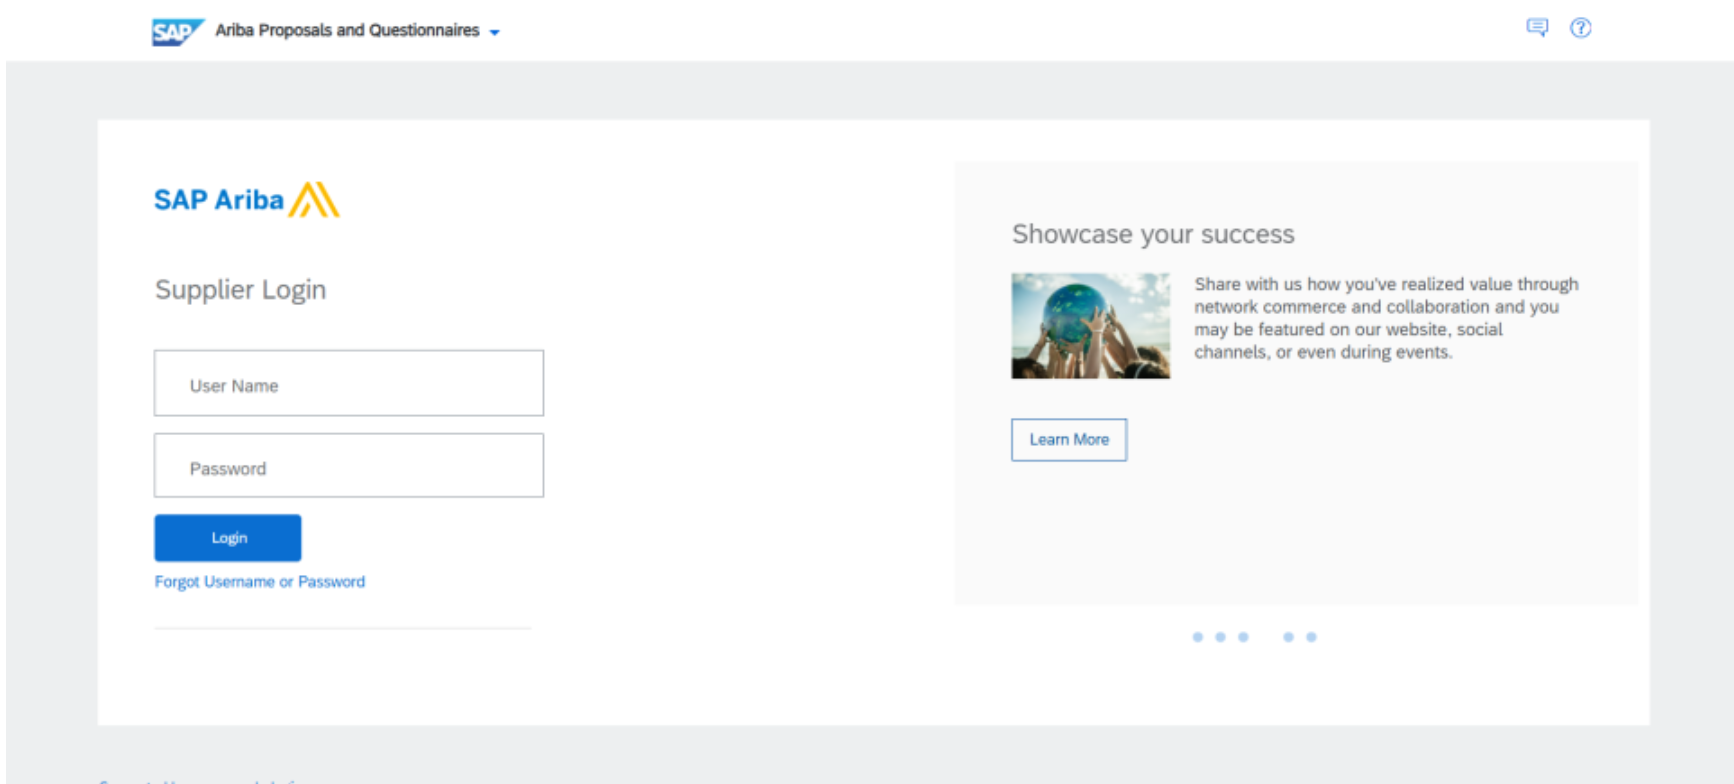1734x784 pixels.
Task: Focus the User Name field
Action: [x=349, y=383]
